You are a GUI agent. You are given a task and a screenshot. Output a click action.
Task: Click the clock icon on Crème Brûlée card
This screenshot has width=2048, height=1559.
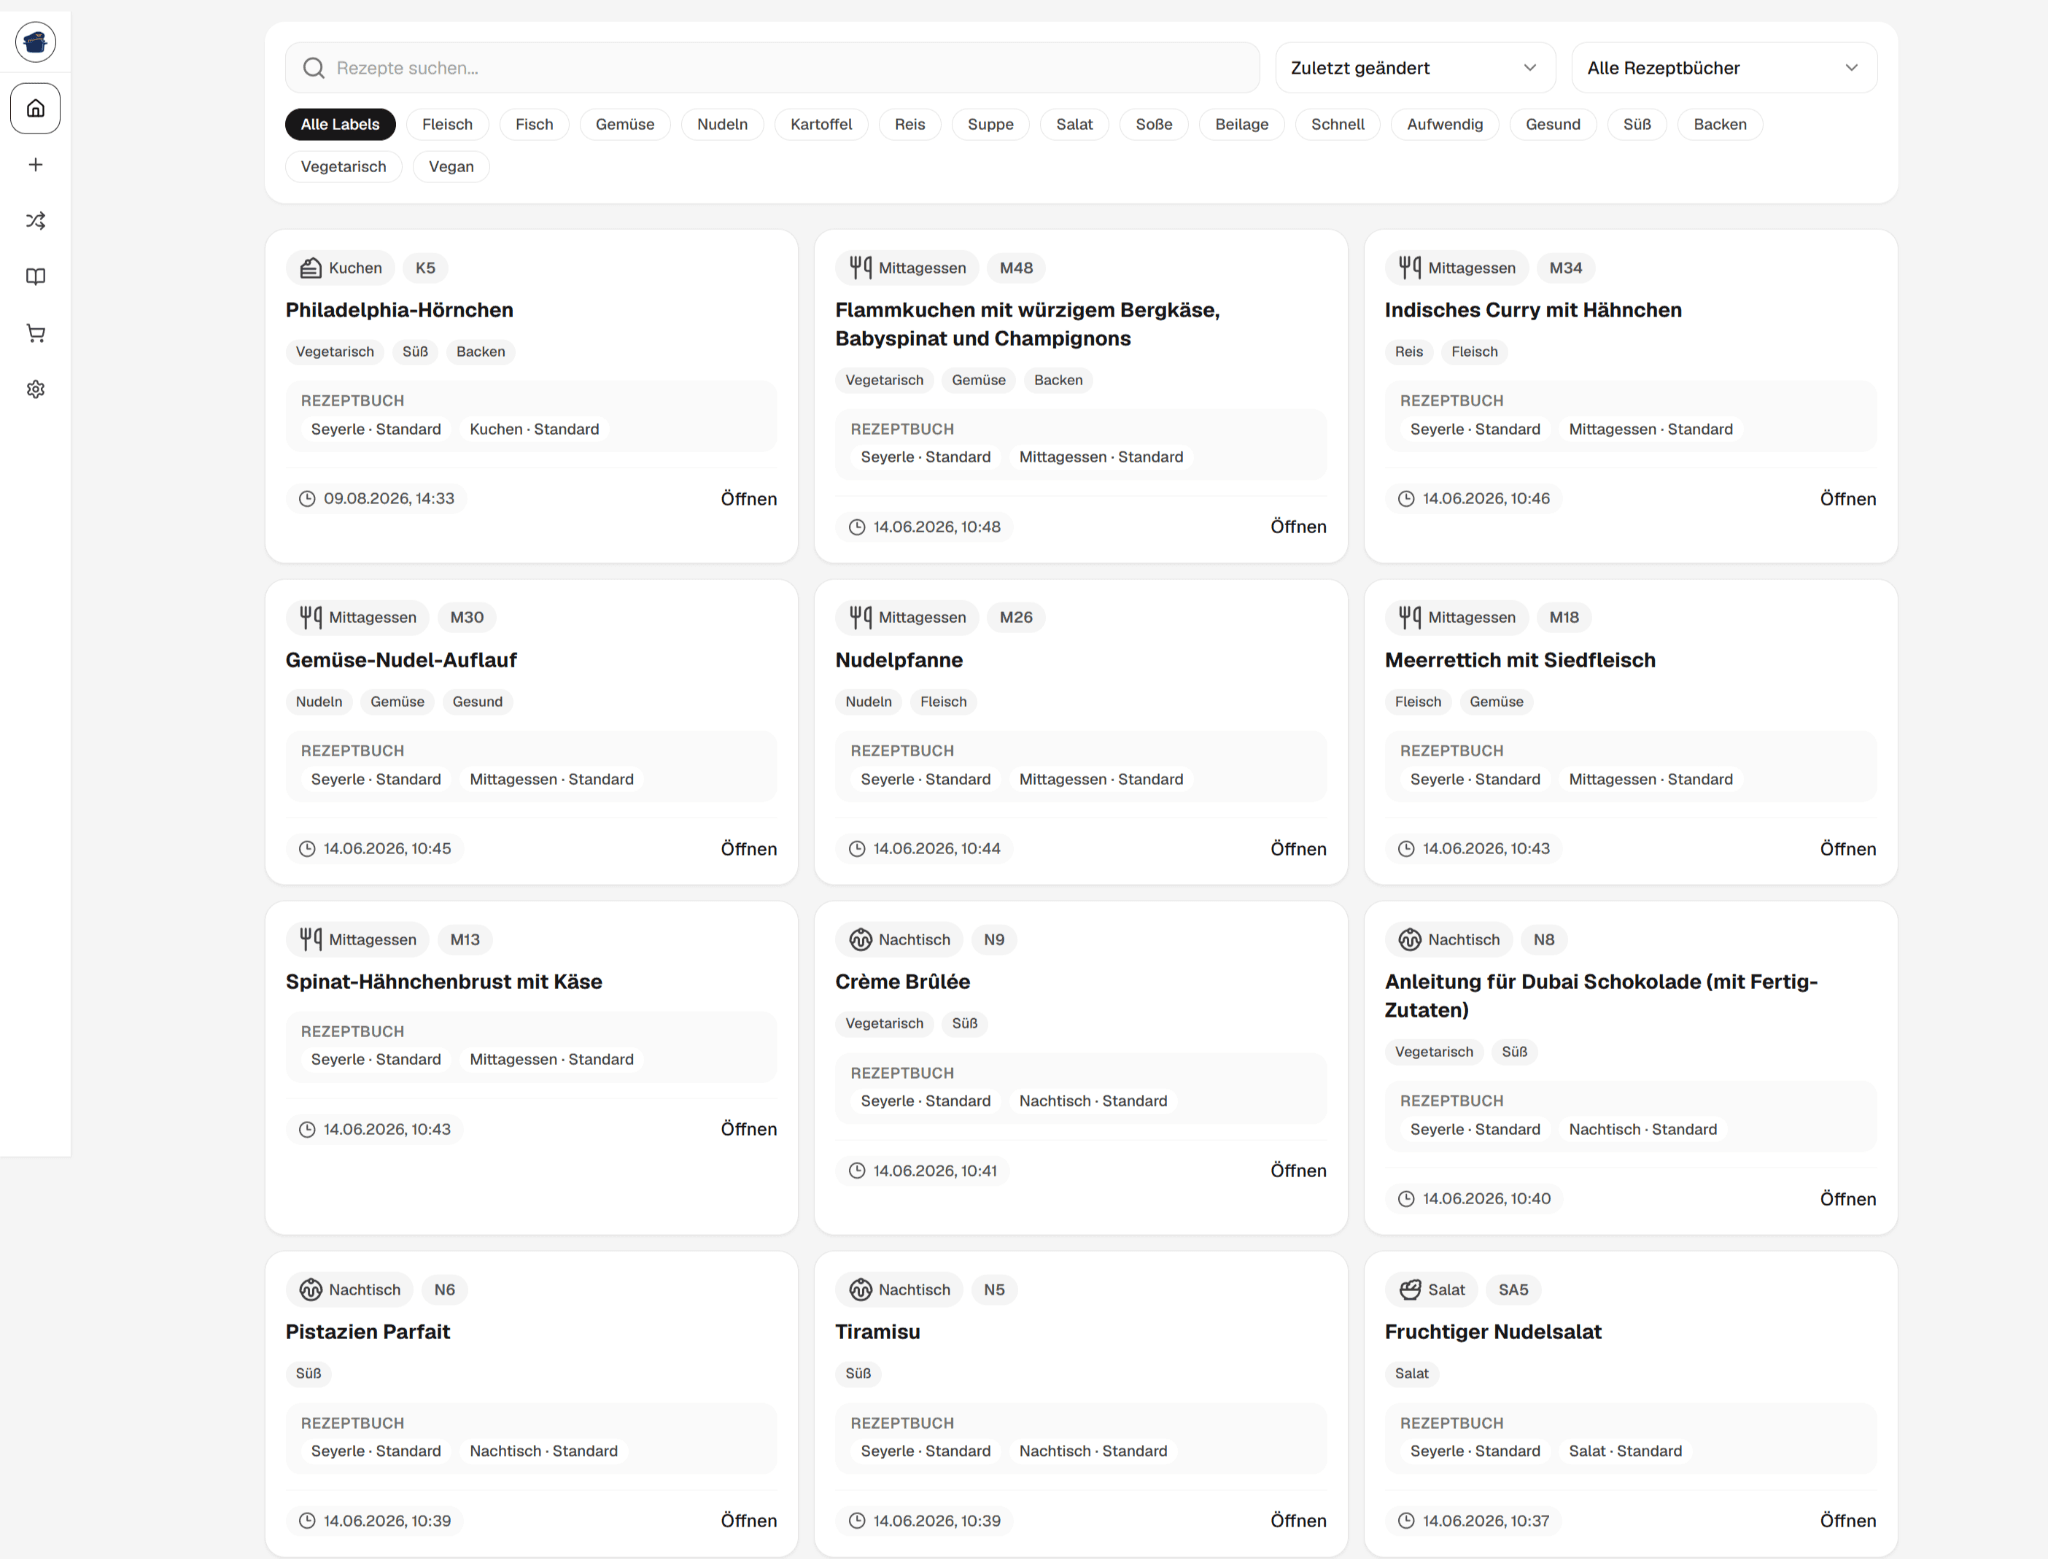pyautogui.click(x=857, y=1171)
